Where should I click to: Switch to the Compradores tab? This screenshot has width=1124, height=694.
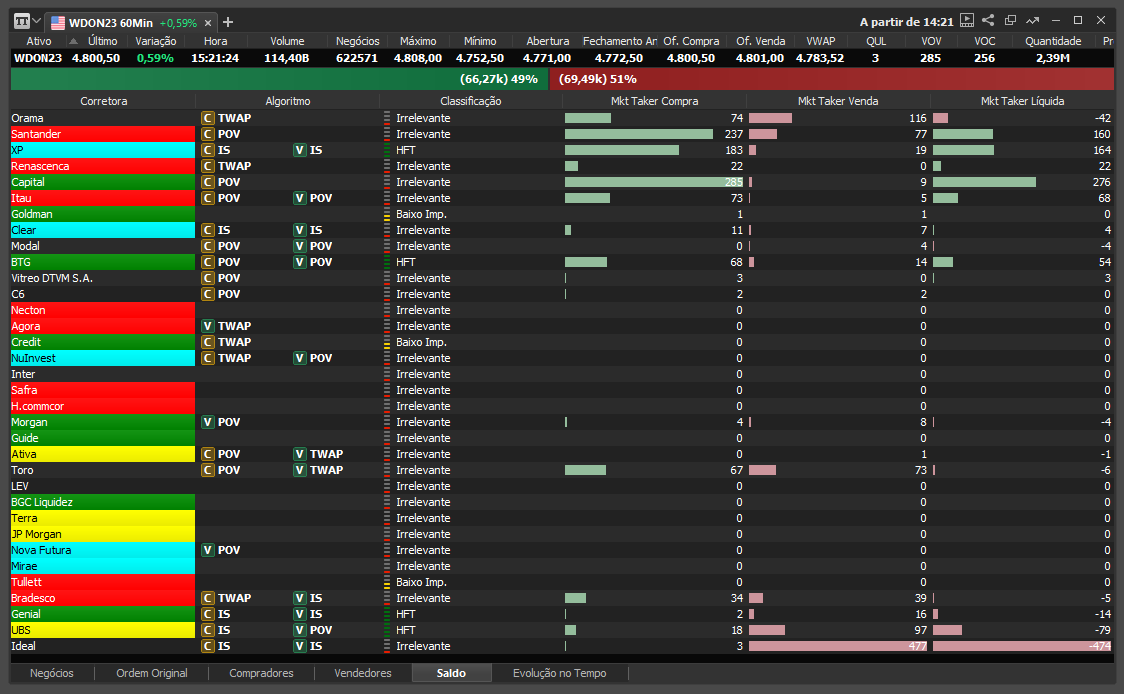coord(262,673)
